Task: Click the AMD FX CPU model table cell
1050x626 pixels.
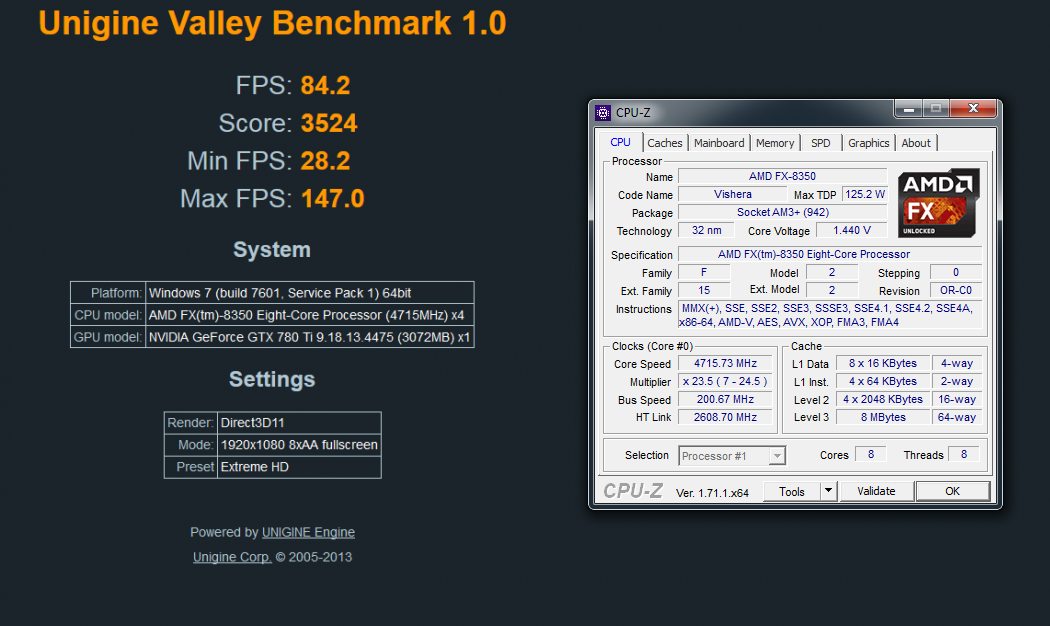Action: click(310, 315)
